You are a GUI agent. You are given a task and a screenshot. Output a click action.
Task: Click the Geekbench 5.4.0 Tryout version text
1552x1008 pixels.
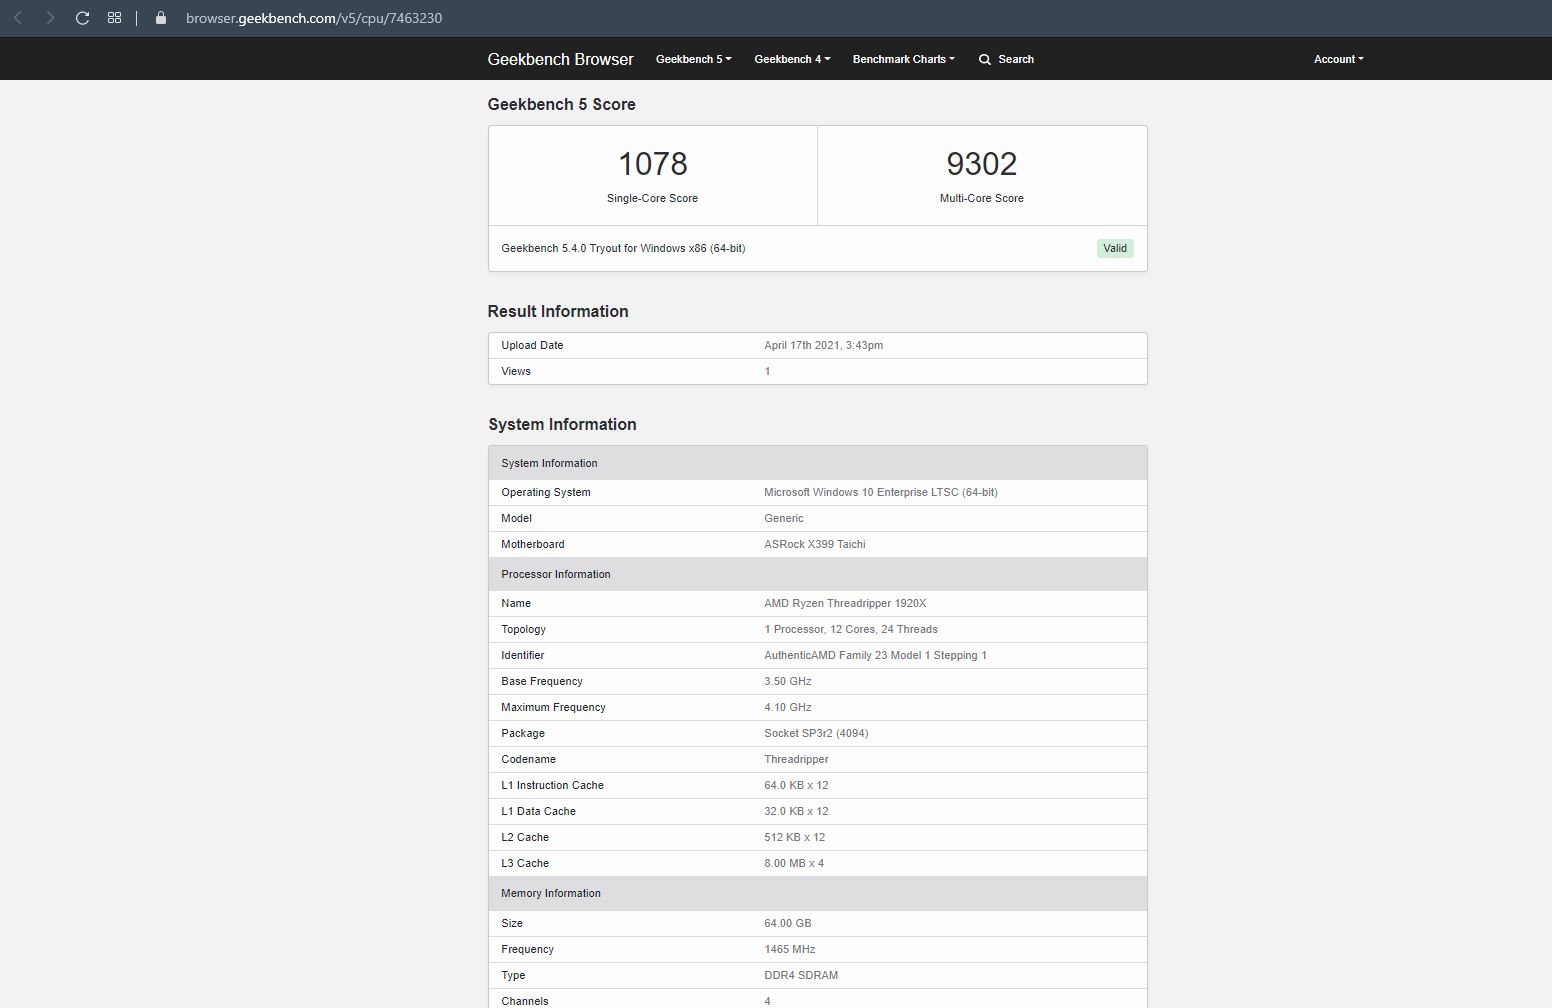[623, 248]
